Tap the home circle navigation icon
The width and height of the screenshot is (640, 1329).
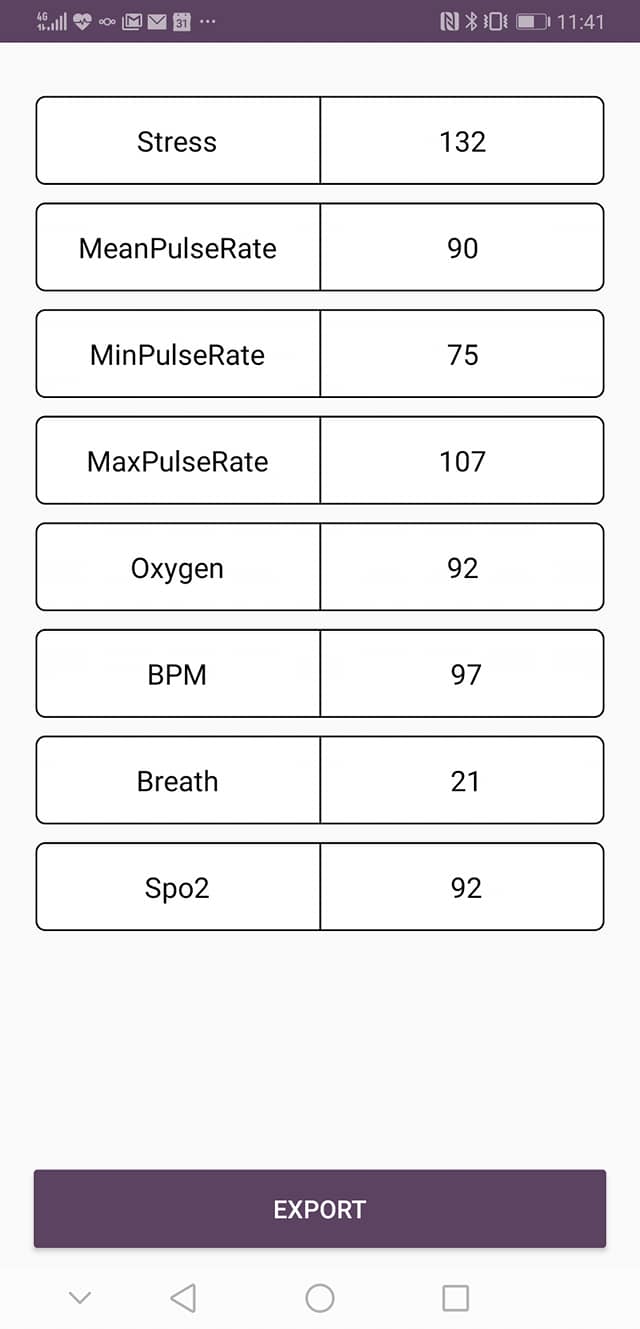pyautogui.click(x=320, y=1298)
